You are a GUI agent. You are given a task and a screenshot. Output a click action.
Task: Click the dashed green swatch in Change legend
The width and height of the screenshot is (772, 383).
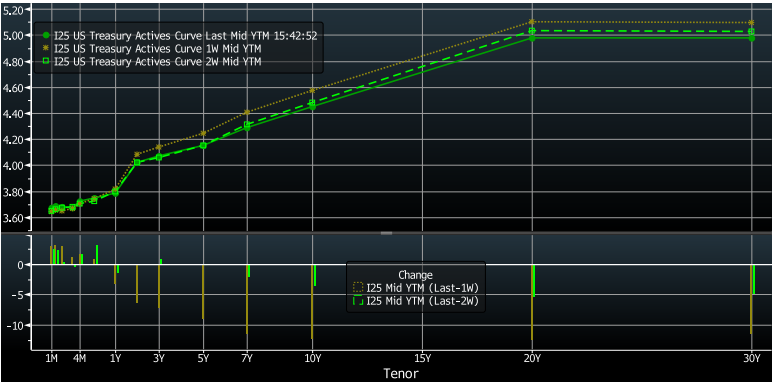358,300
